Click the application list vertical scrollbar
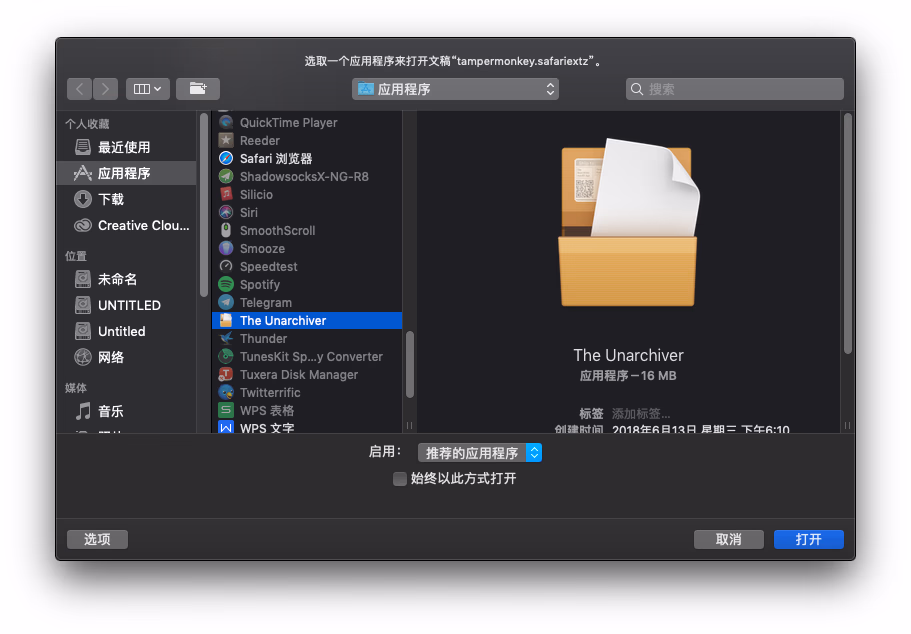The height and width of the screenshot is (634, 911). (x=409, y=364)
